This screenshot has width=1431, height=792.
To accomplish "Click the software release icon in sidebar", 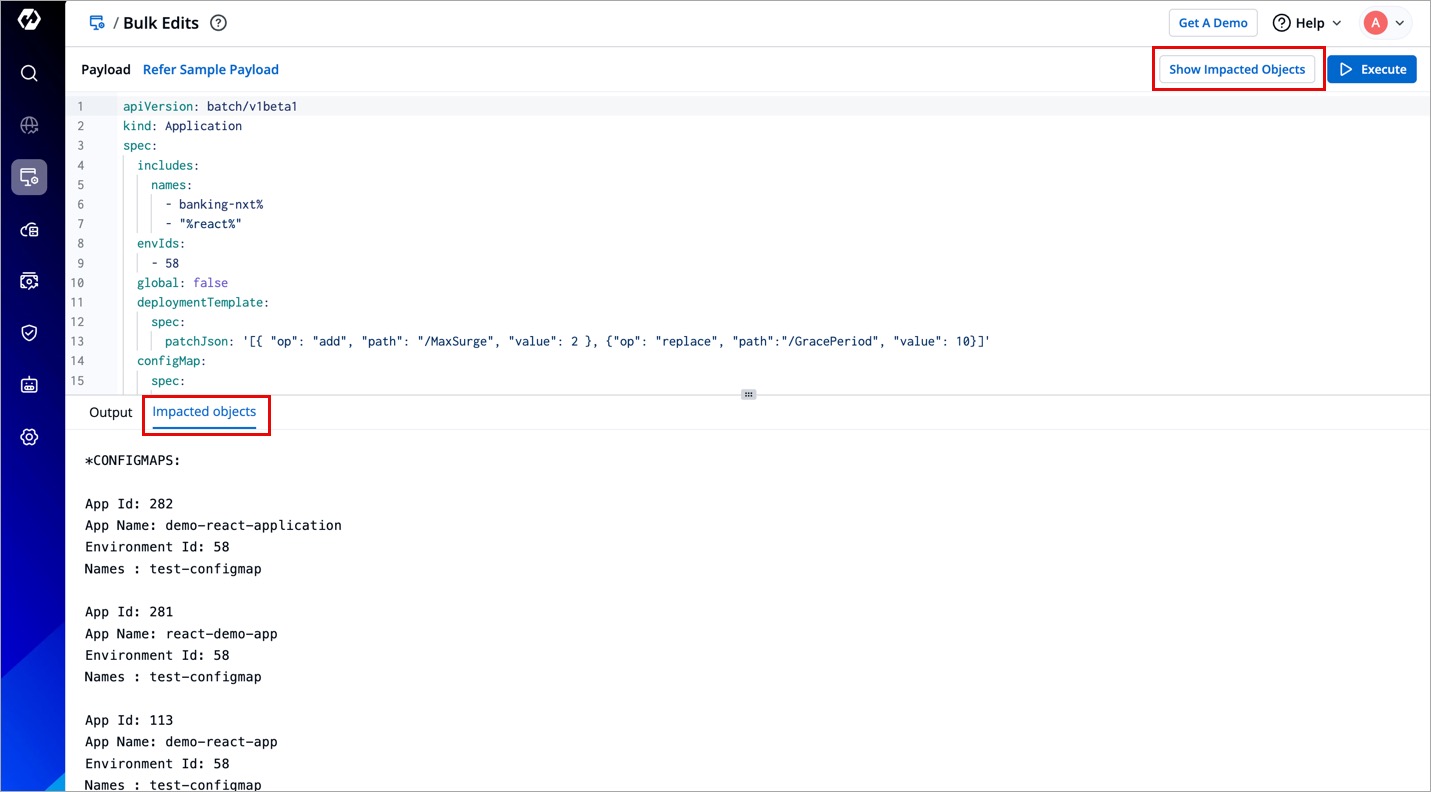I will 29,281.
